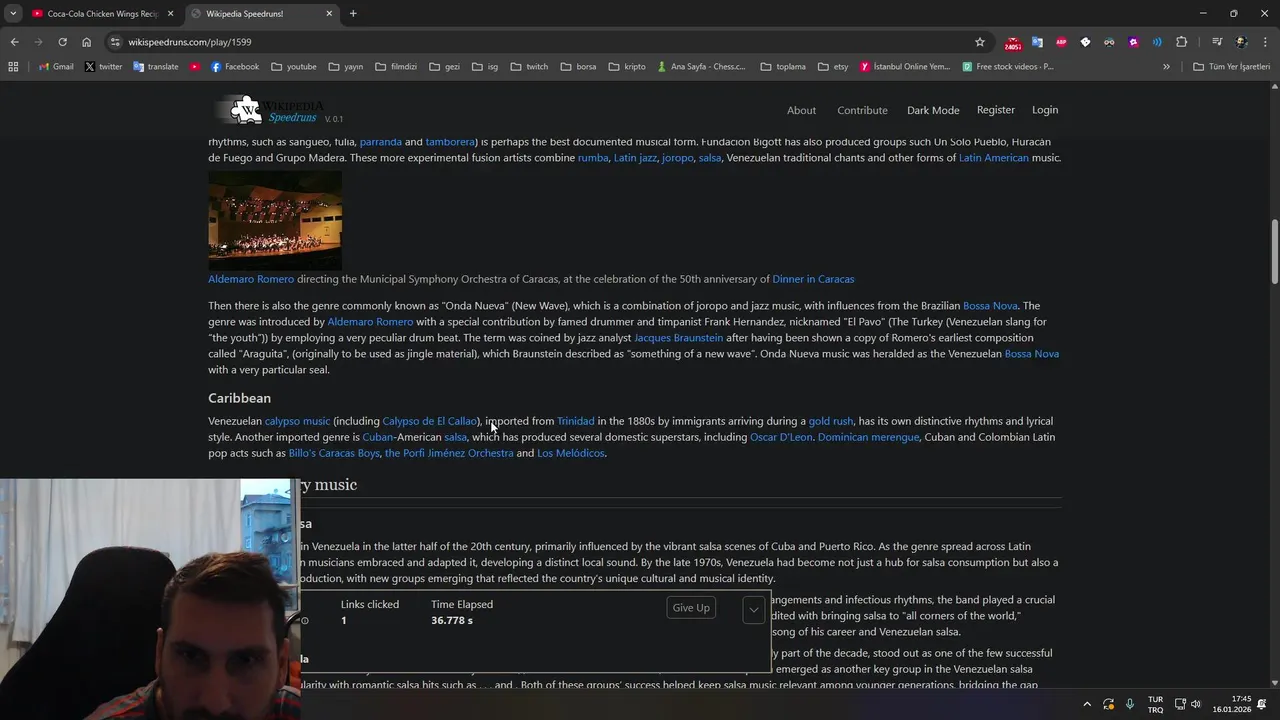This screenshot has width=1280, height=720.
Task: Open the Contribute nav item
Action: point(862,110)
